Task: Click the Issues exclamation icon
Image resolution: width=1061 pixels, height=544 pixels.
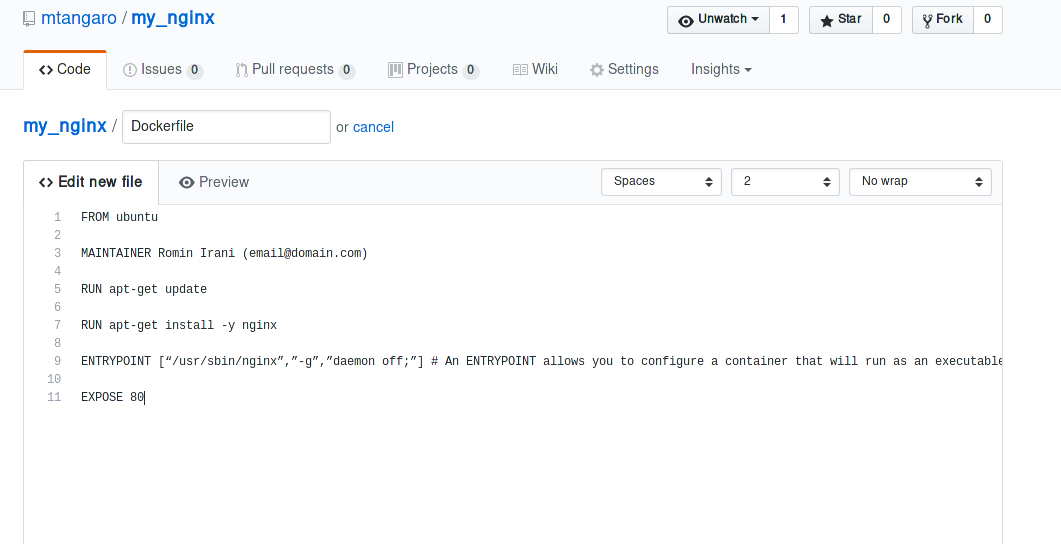Action: point(130,70)
